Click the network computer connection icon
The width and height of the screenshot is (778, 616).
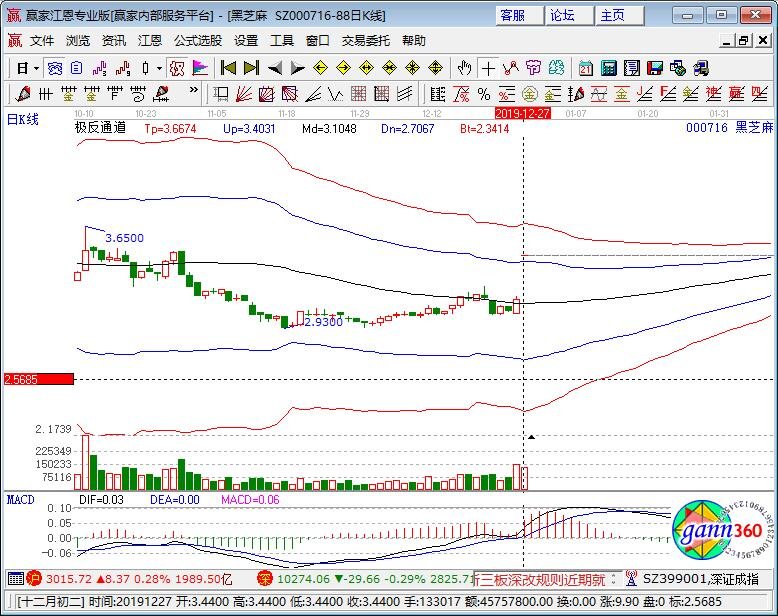point(701,68)
